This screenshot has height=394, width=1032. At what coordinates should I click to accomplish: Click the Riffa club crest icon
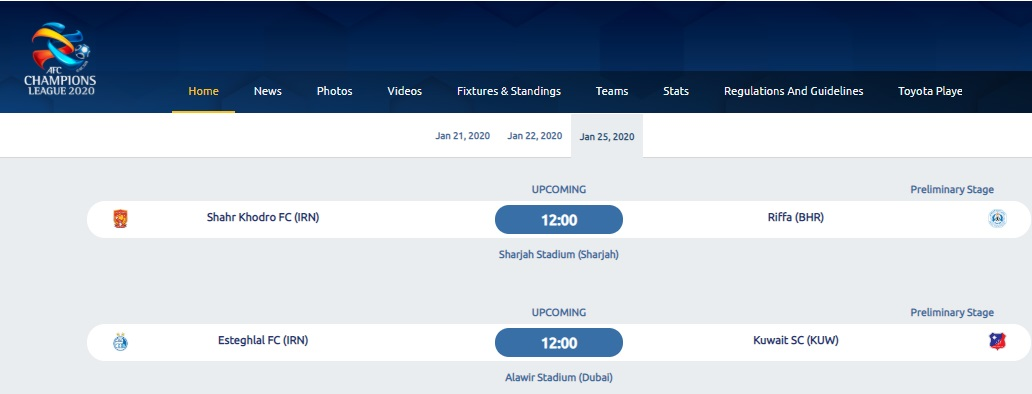coord(997,219)
